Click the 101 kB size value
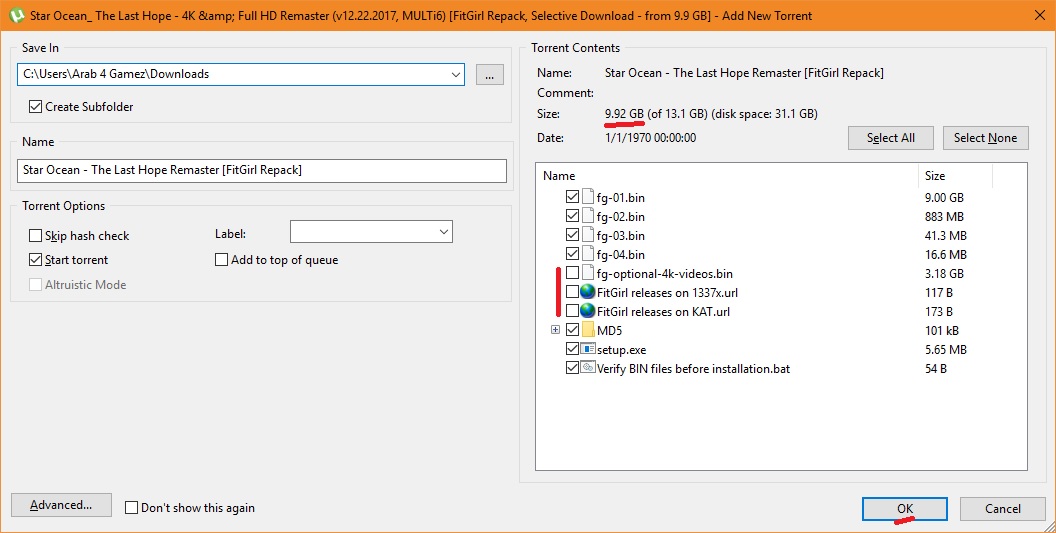Viewport: 1056px width, 533px height. click(942, 331)
